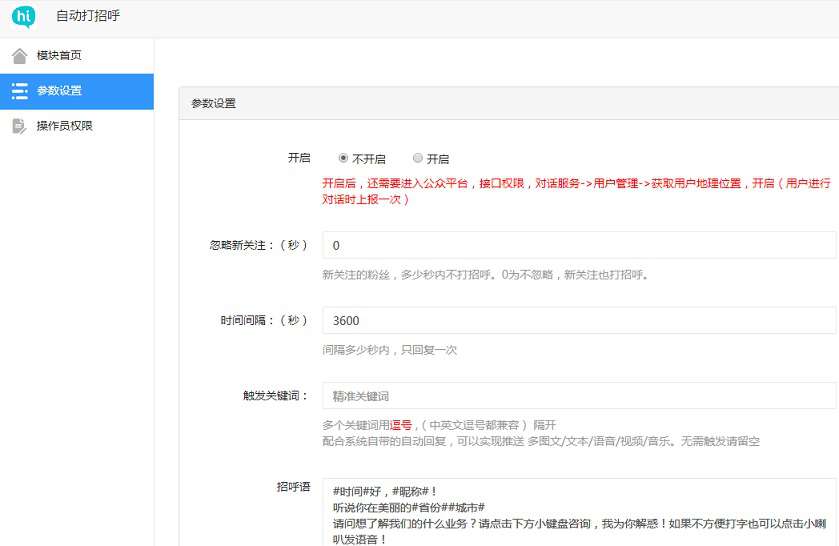The height and width of the screenshot is (546, 839).
Task: Click the red 开启后 notice text
Action: point(576,191)
